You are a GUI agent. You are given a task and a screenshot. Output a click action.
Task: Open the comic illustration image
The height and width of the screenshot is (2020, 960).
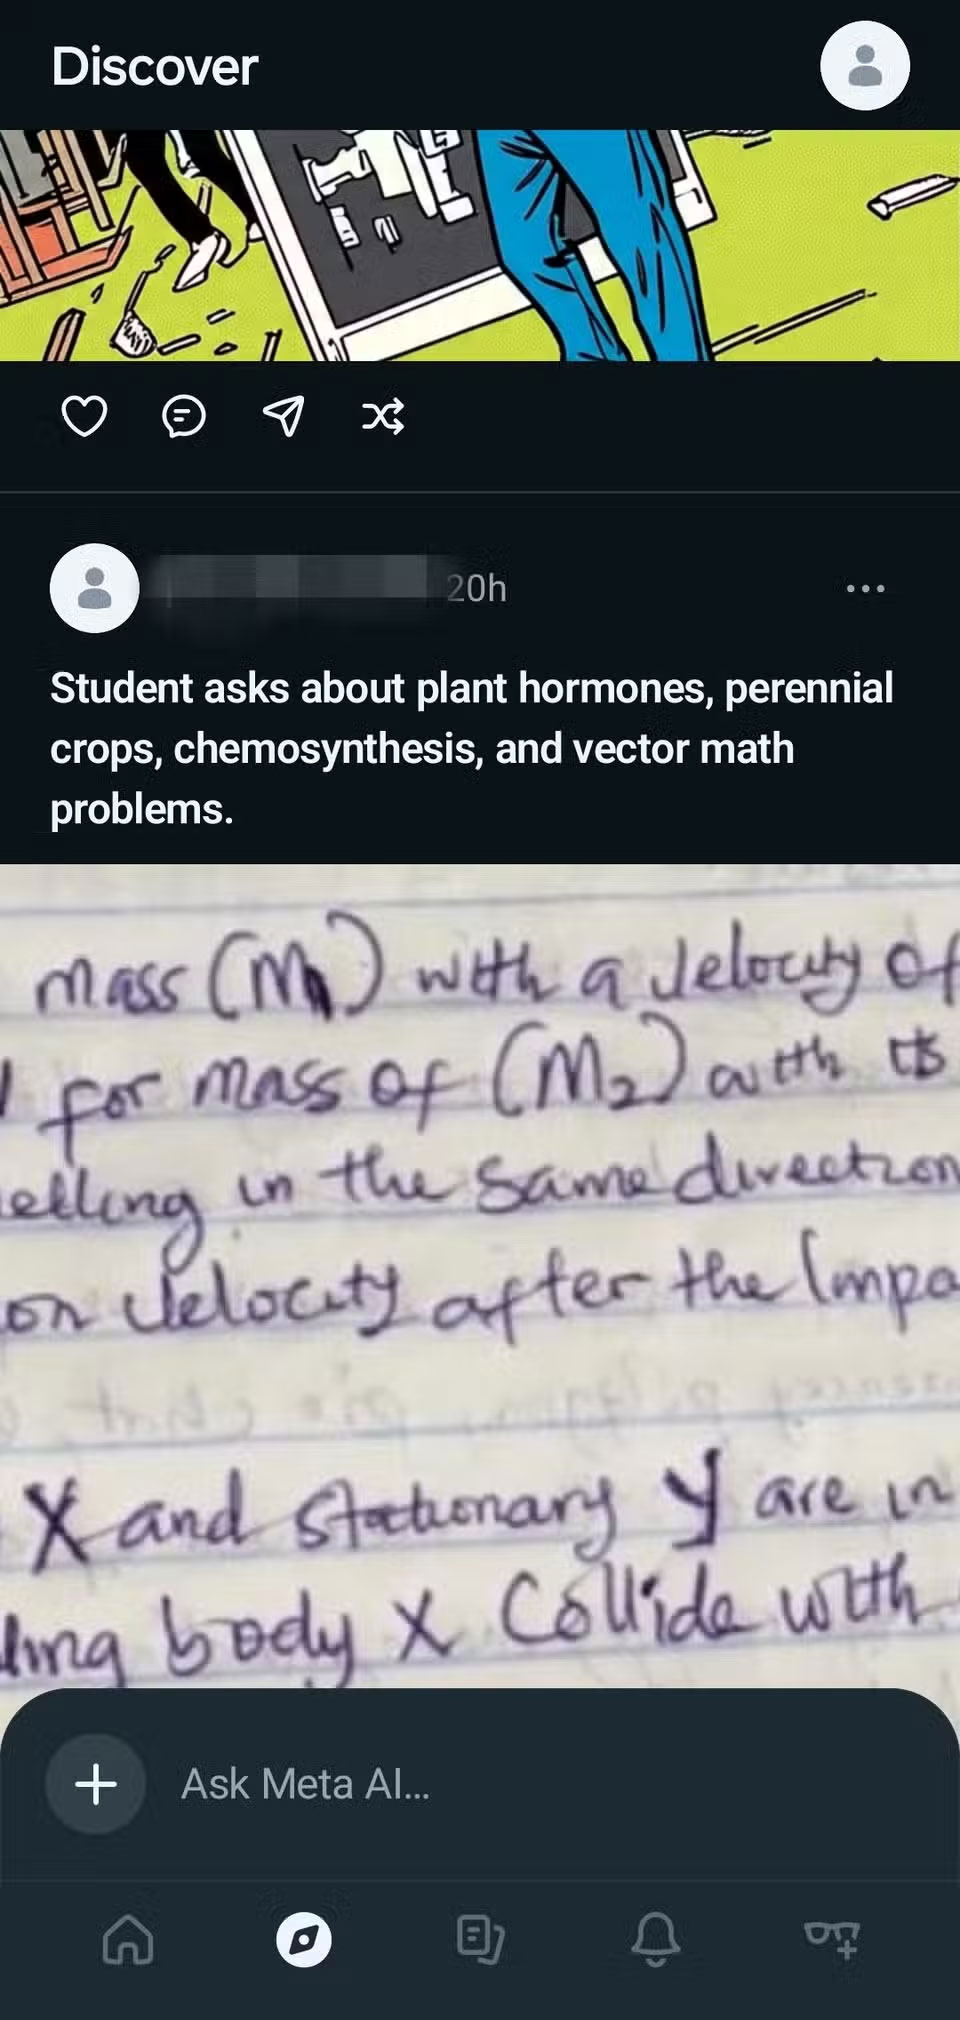480,245
